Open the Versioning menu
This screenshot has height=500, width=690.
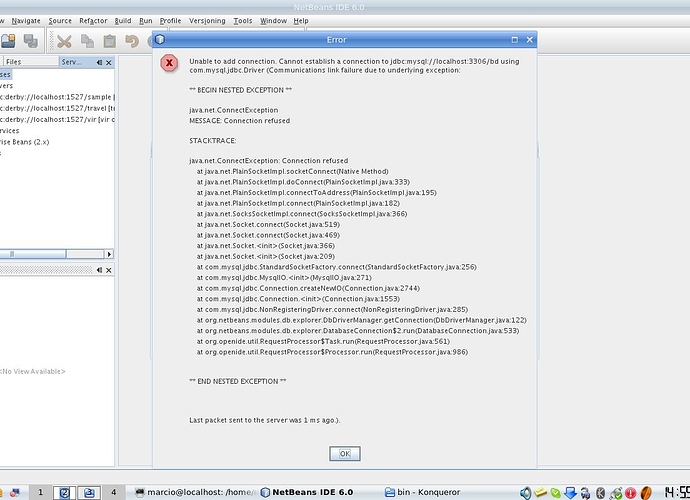(207, 21)
